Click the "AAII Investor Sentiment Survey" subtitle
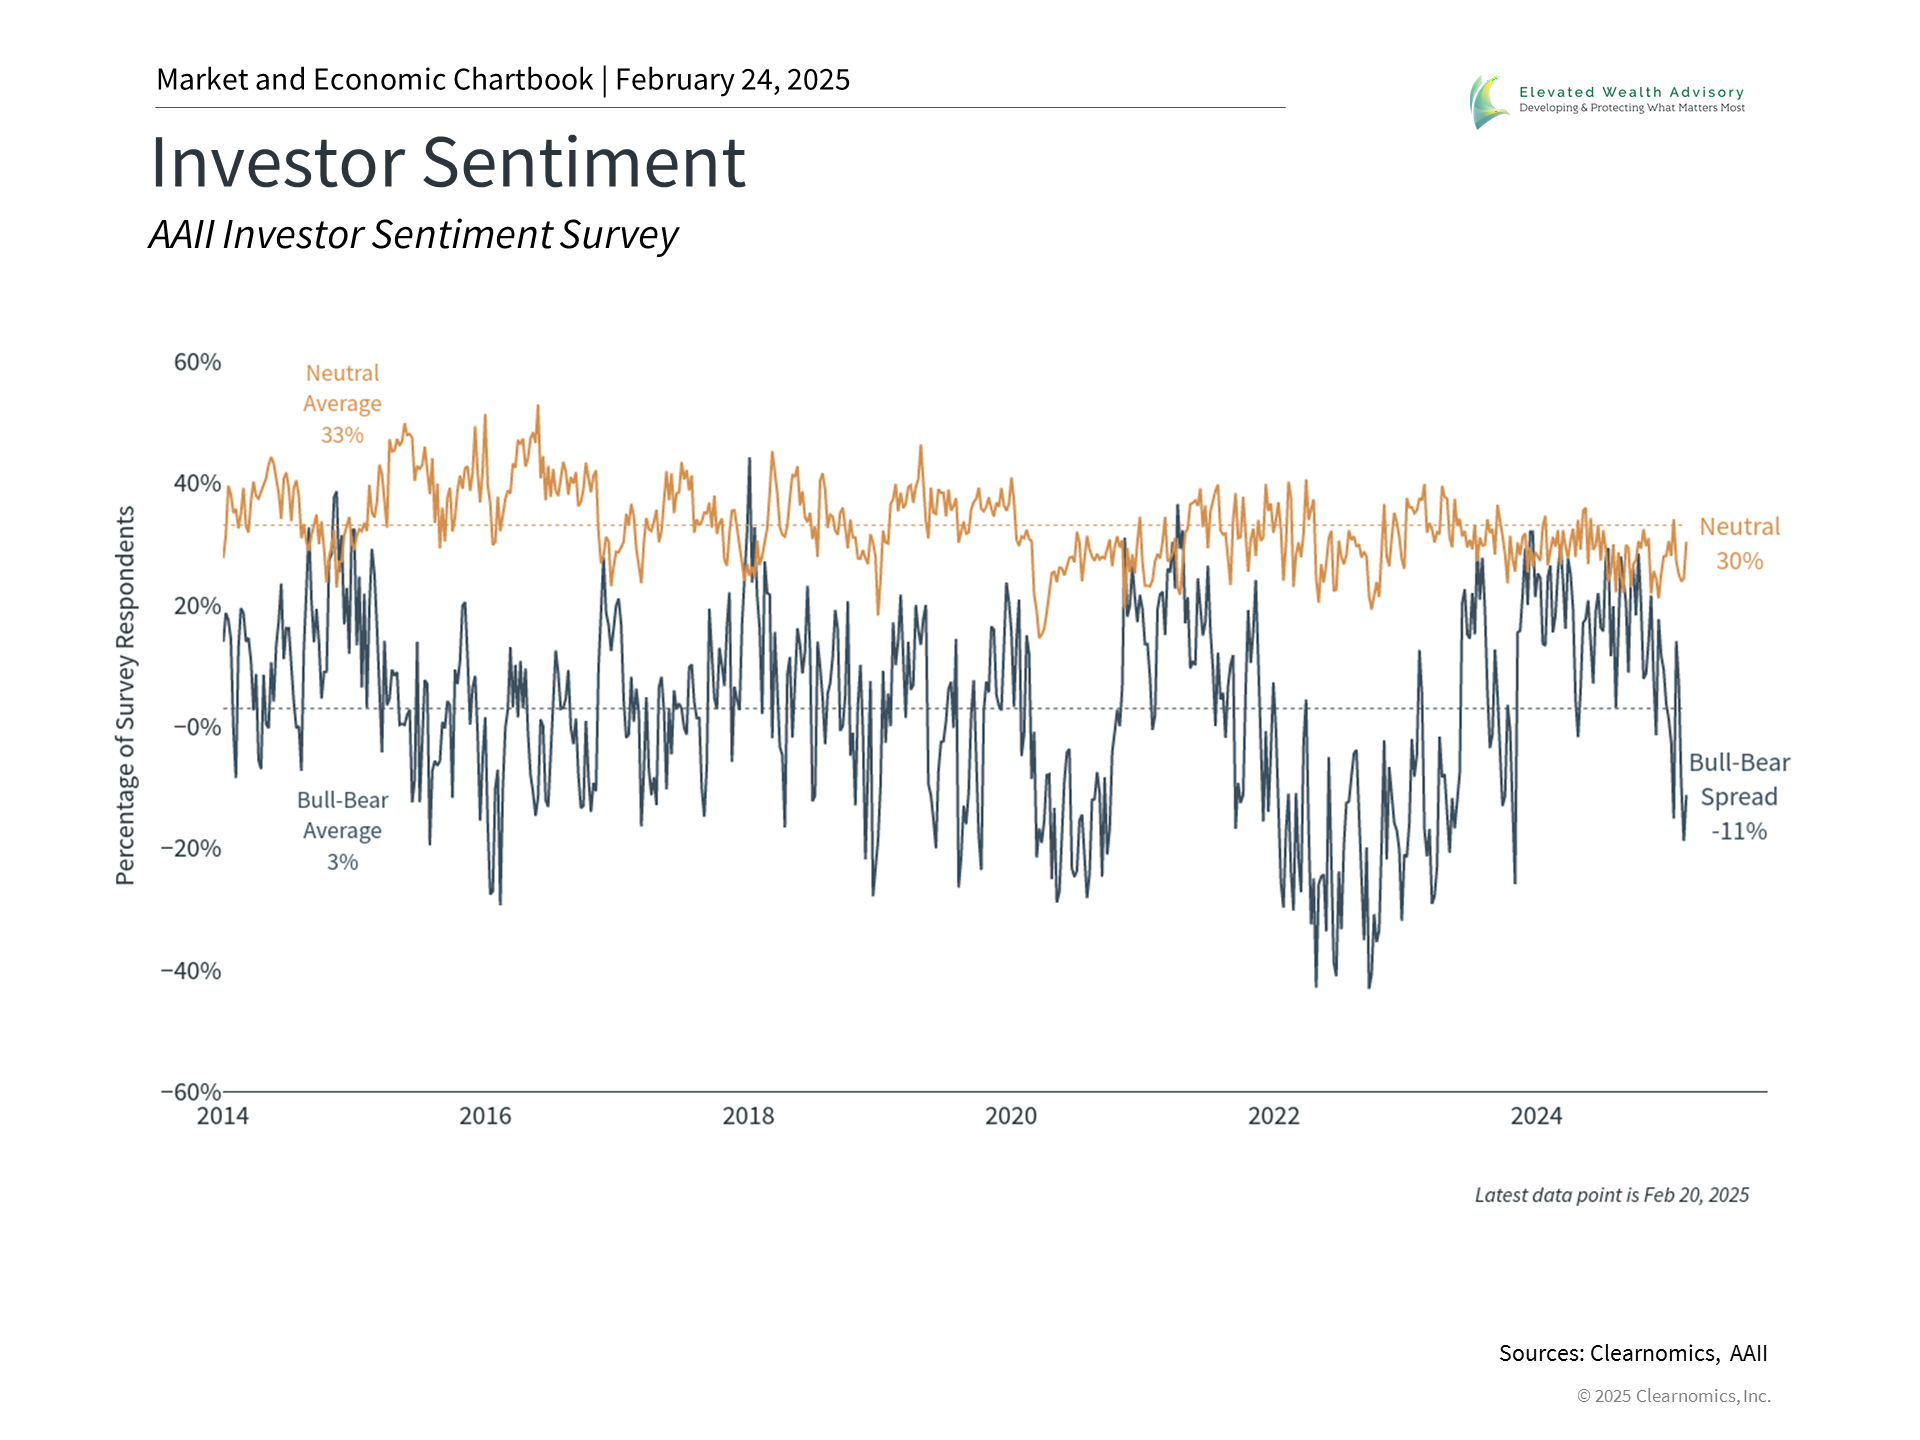Screen dimensions: 1920x1440 coord(413,235)
